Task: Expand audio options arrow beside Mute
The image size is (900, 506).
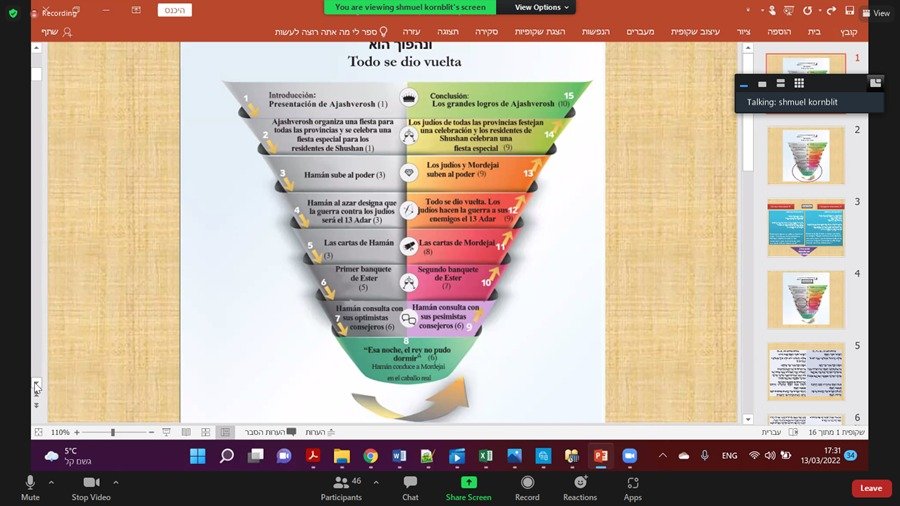Action: [54, 481]
